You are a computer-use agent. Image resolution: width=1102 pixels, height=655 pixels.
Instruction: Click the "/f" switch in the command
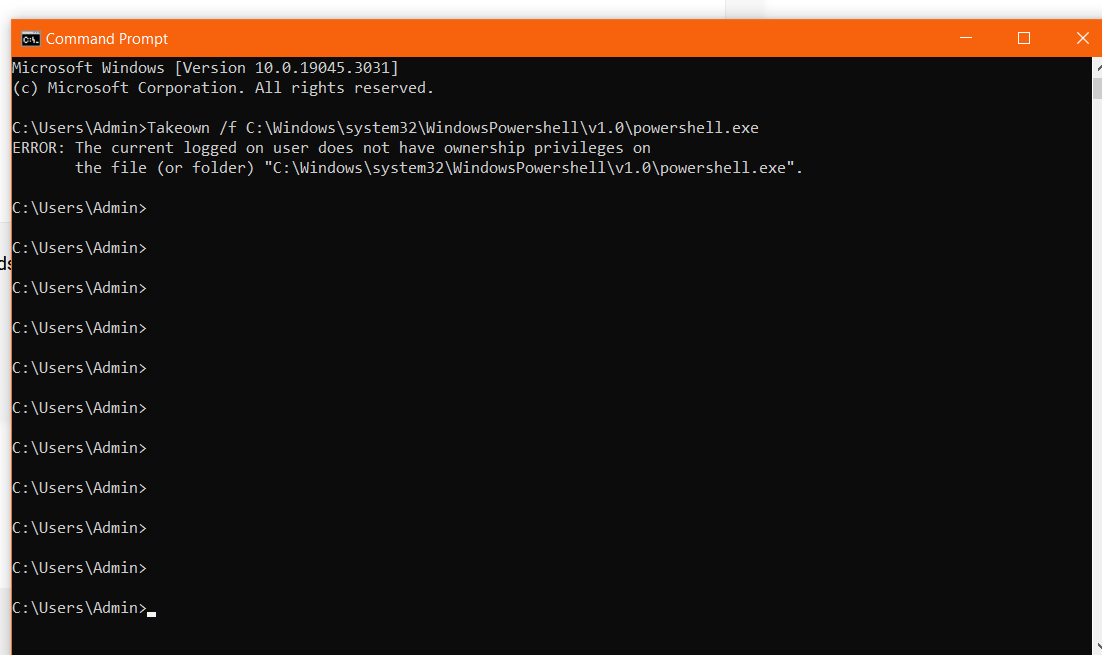228,128
